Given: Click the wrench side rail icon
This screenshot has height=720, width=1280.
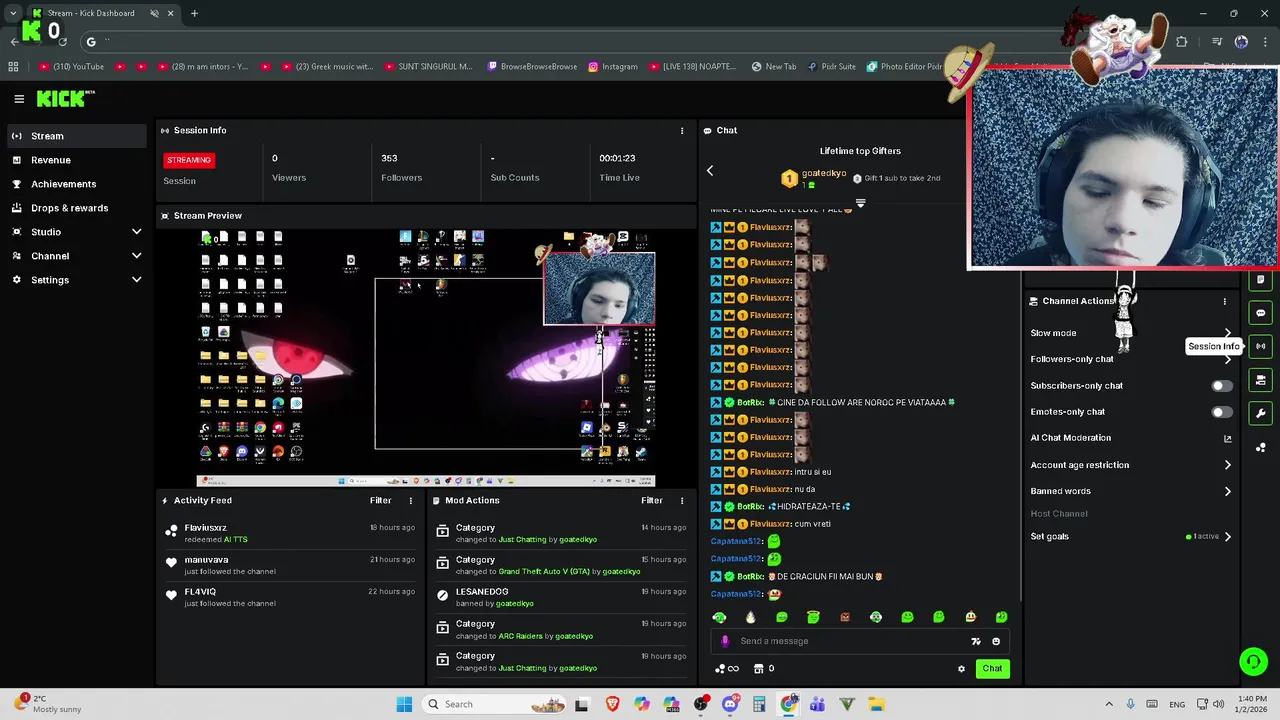Looking at the screenshot, I should point(1261,413).
